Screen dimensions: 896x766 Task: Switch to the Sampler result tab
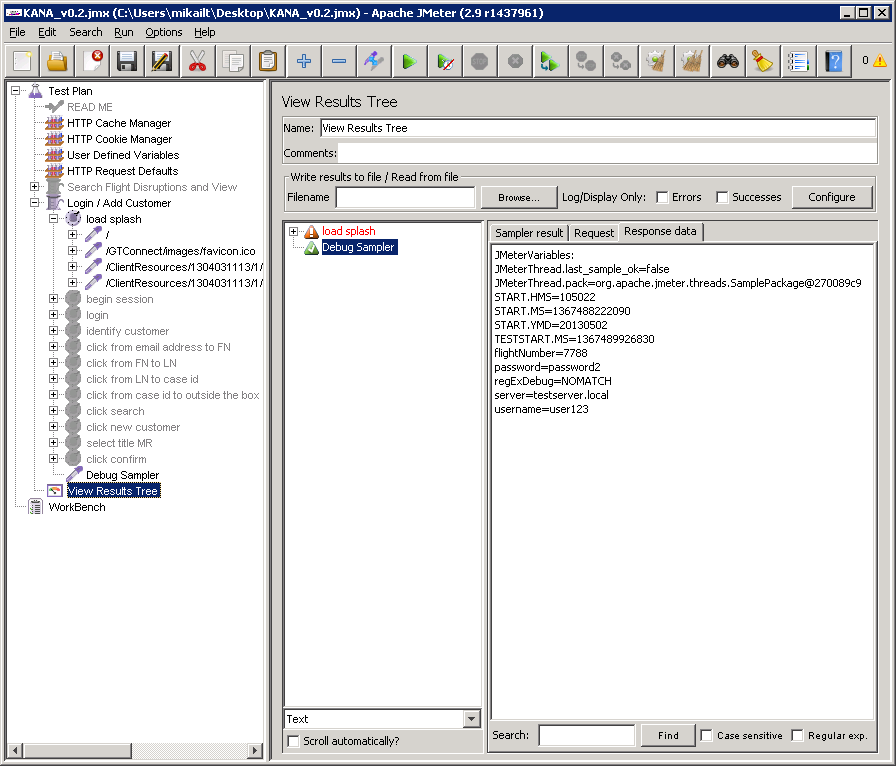529,233
